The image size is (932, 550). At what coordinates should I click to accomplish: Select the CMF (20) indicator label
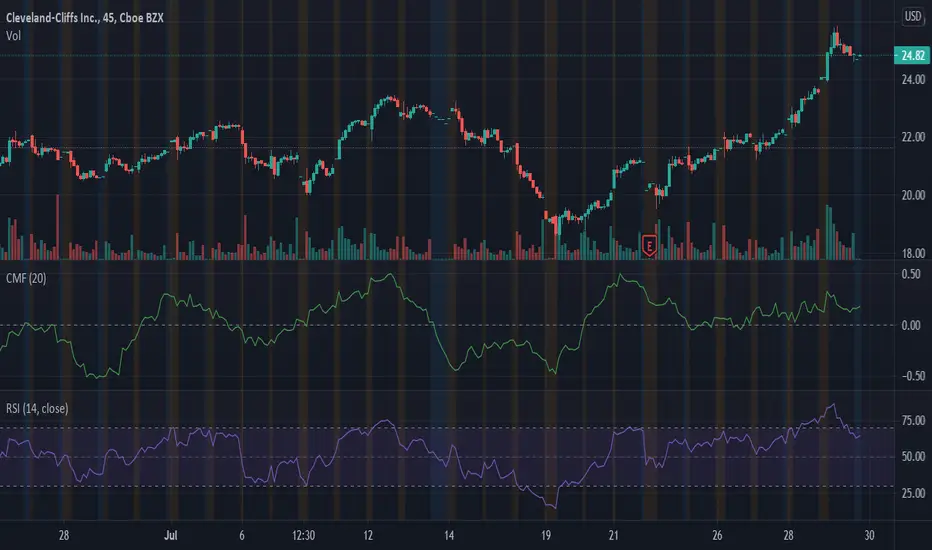pos(26,278)
